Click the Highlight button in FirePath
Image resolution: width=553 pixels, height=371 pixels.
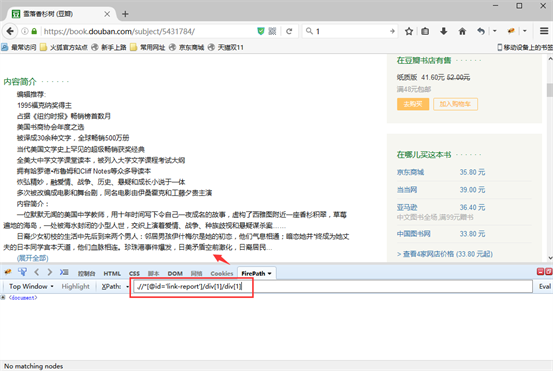(75, 286)
